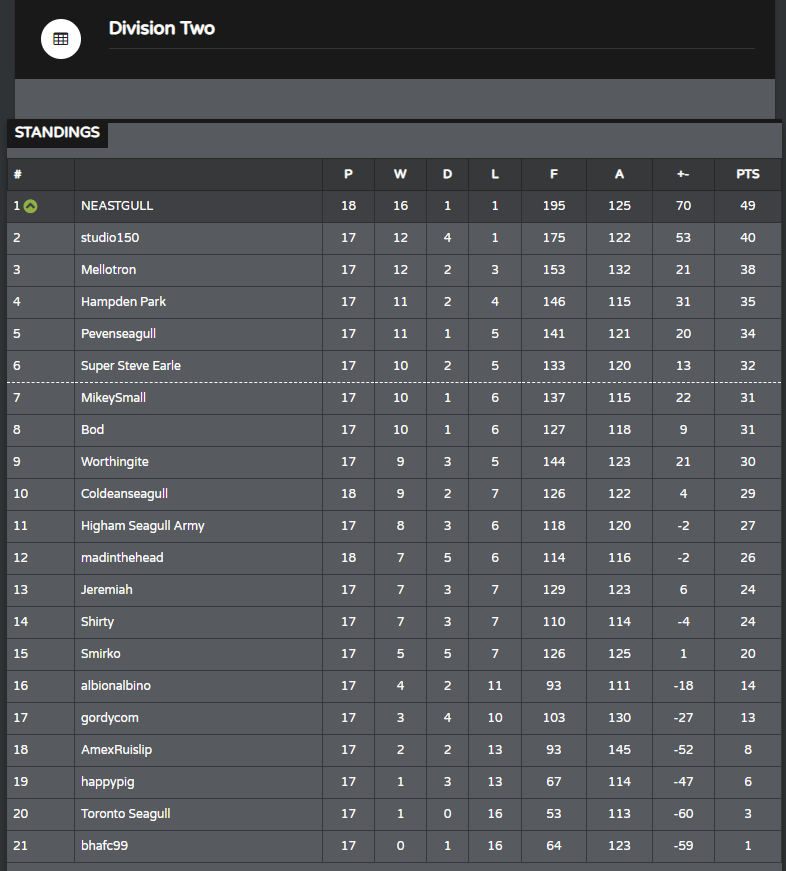Open bhafc99 at the bottom of standings
The height and width of the screenshot is (871, 786).
(x=104, y=845)
